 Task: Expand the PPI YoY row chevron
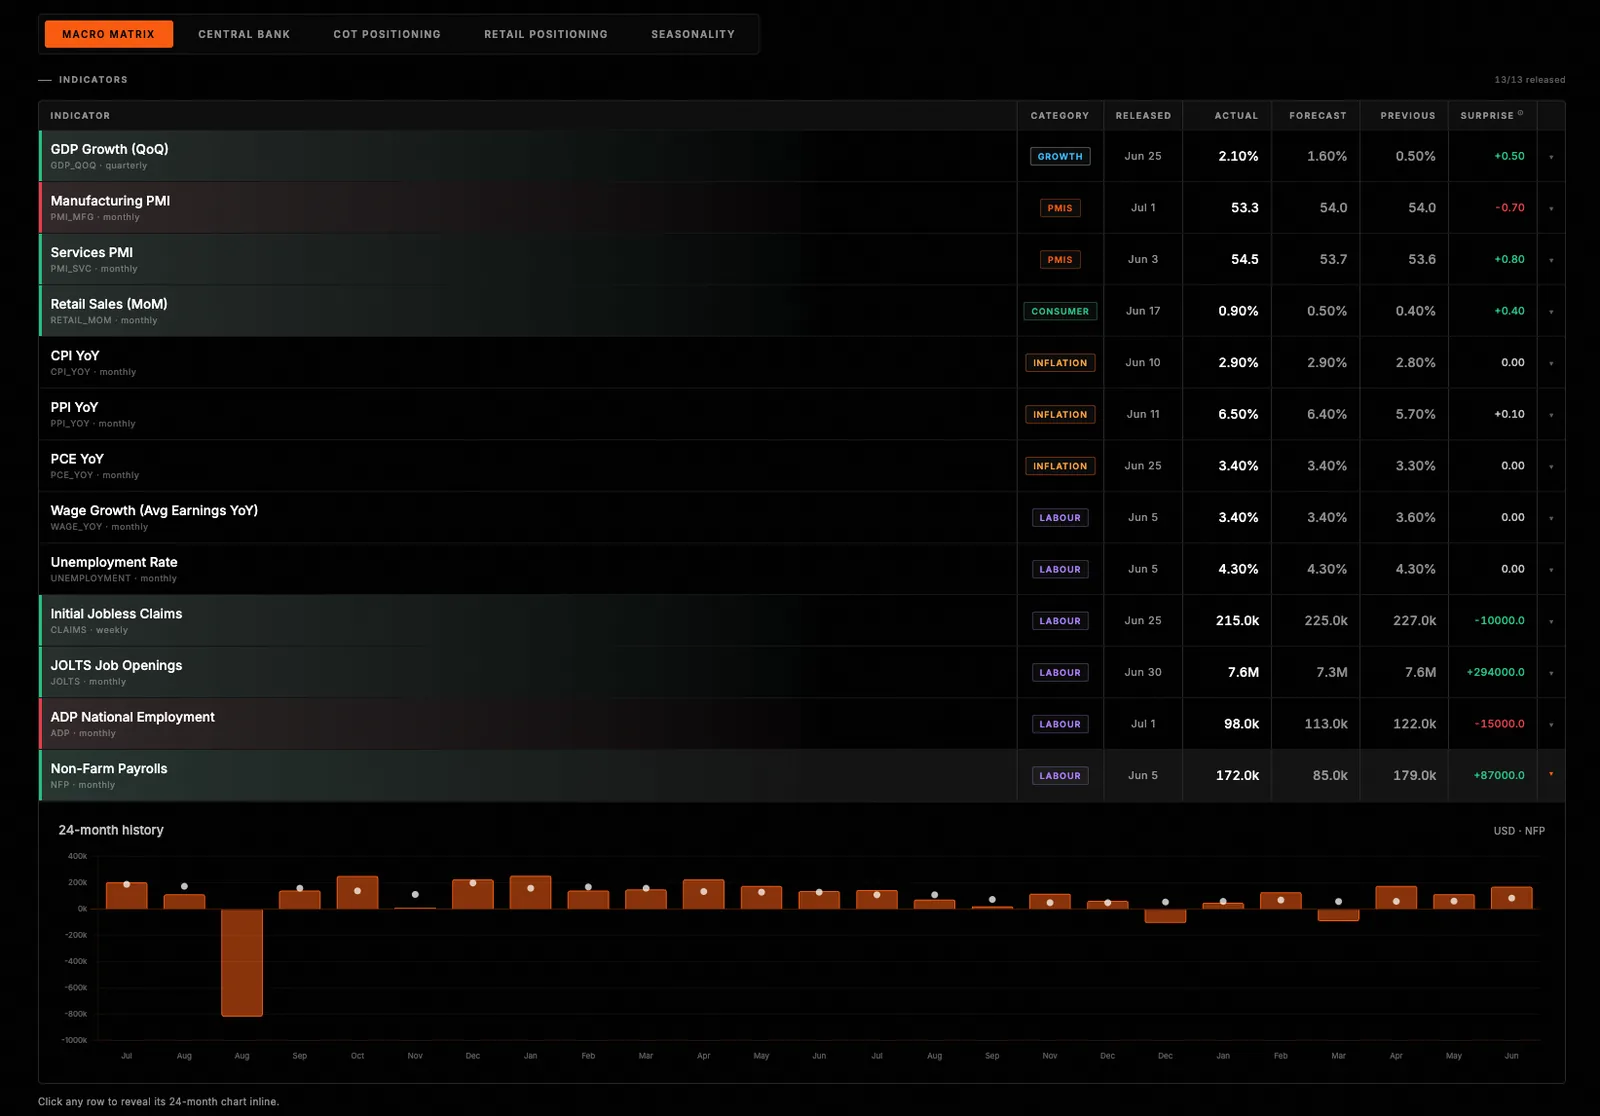(x=1551, y=415)
